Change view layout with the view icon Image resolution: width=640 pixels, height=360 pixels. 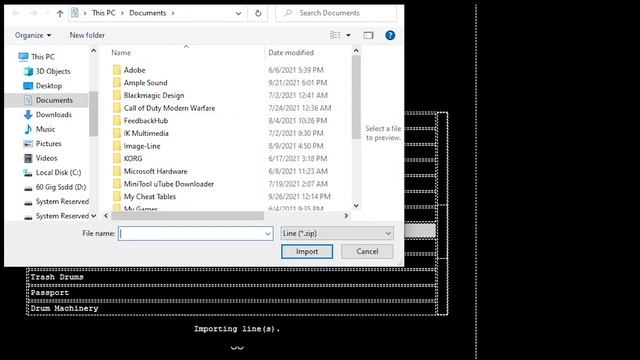pyautogui.click(x=335, y=36)
